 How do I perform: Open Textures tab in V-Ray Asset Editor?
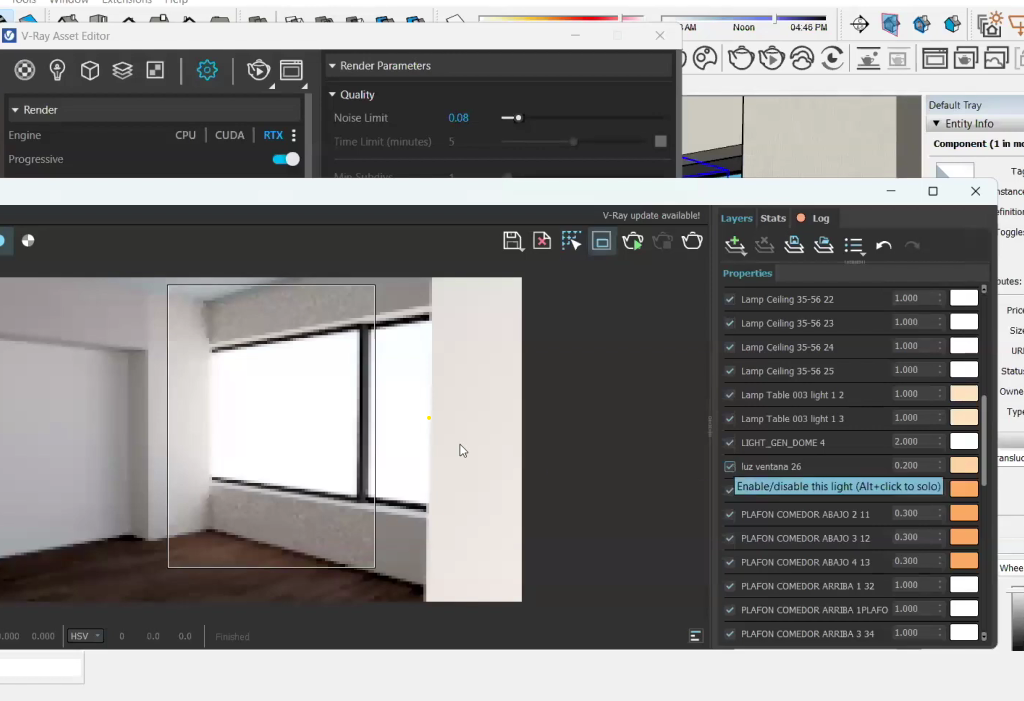(155, 70)
